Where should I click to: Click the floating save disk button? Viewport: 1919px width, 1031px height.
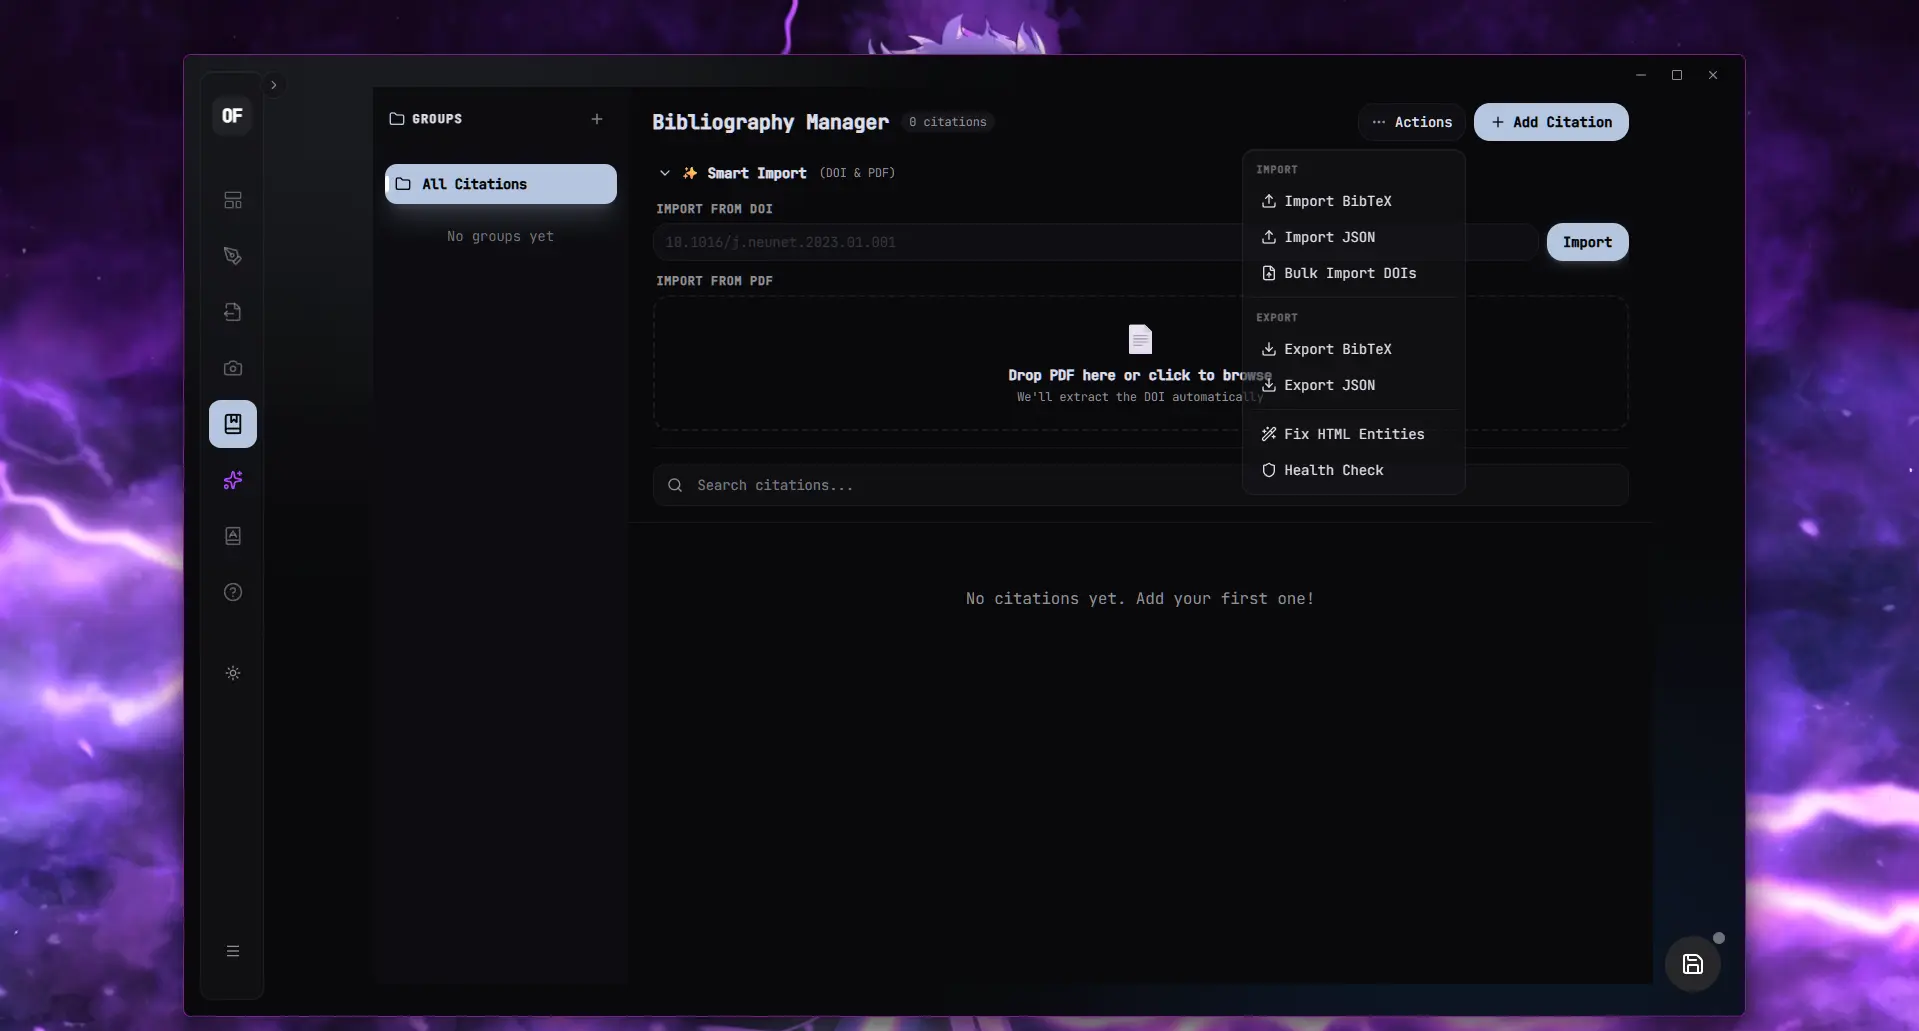[x=1692, y=964]
